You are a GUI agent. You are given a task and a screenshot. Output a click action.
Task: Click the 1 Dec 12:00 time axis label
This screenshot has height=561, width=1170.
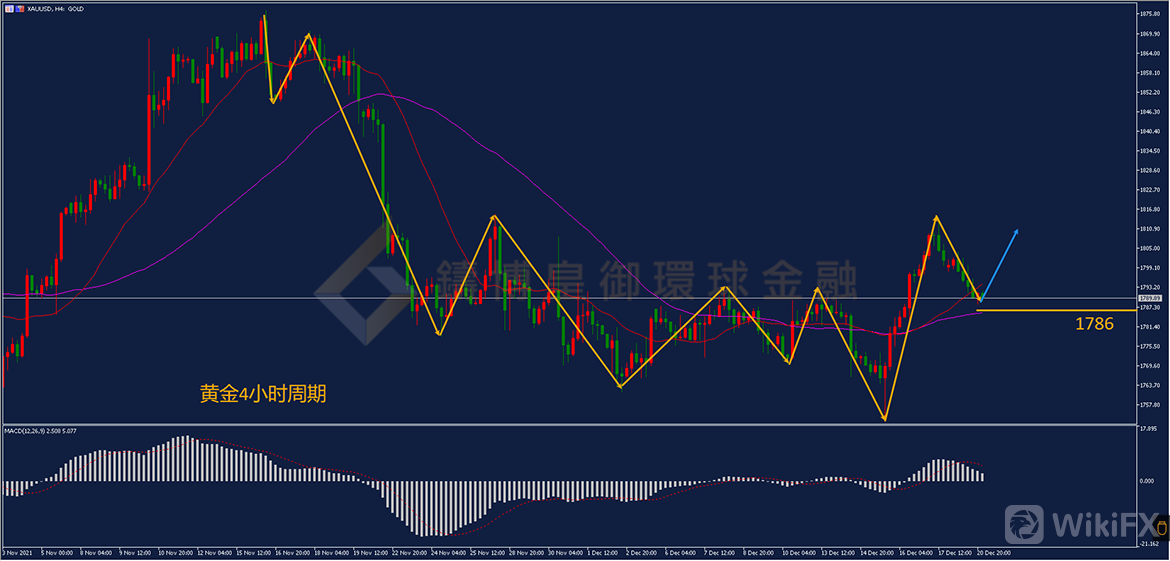601,552
